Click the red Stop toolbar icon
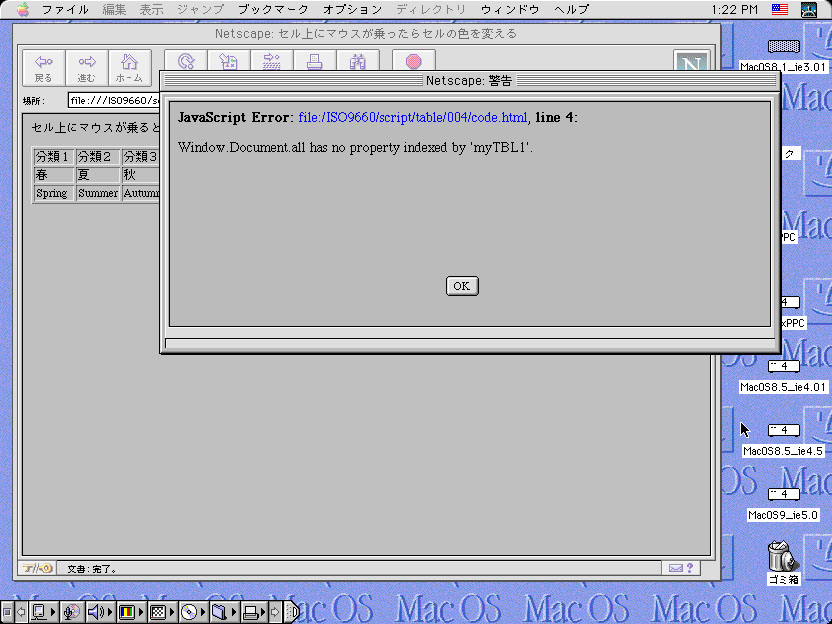Viewport: 832px width, 624px height. pos(414,60)
